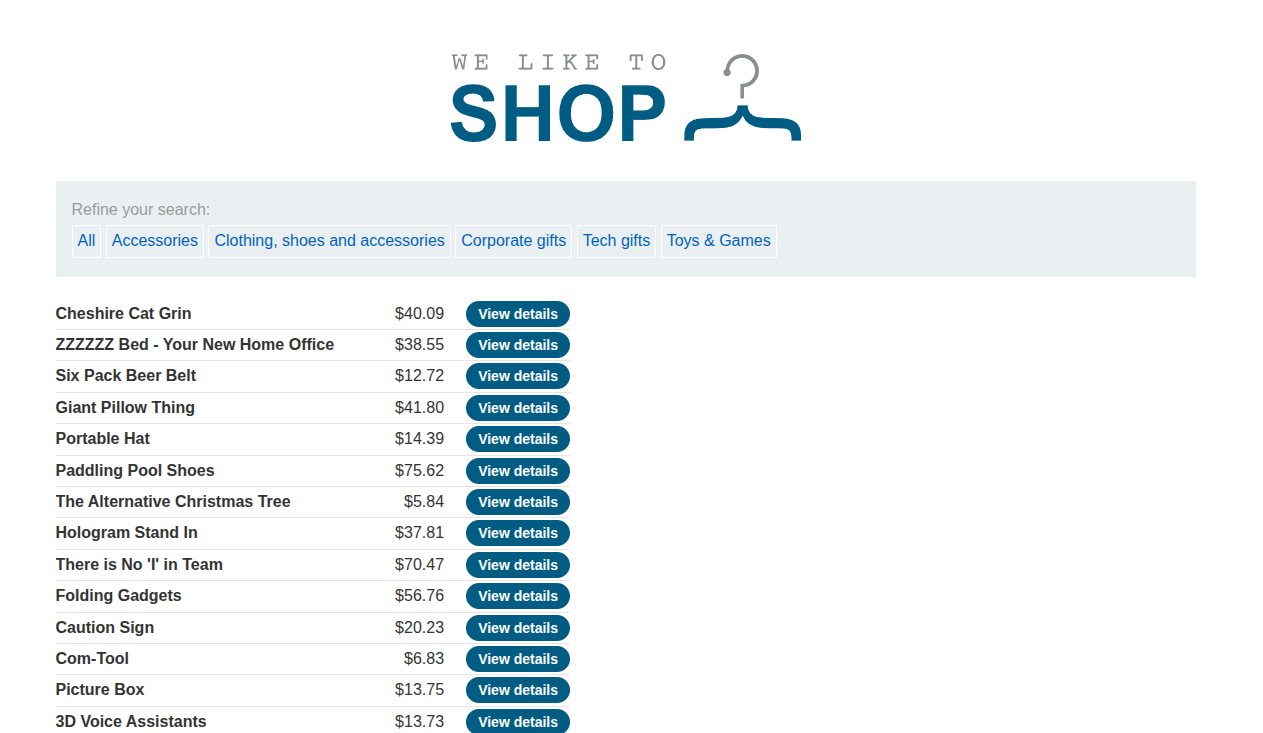Click the Picture Box product name
The height and width of the screenshot is (733, 1263).
click(100, 690)
